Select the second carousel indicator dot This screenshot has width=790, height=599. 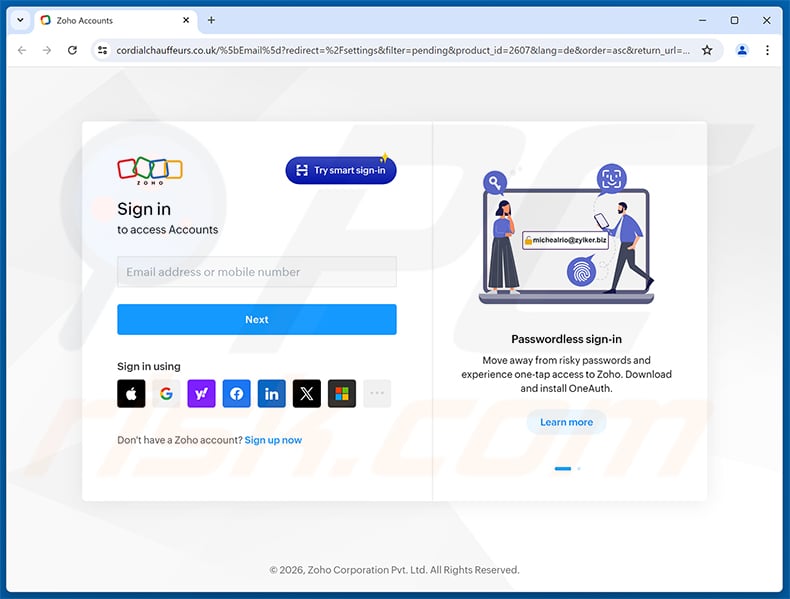pos(579,469)
